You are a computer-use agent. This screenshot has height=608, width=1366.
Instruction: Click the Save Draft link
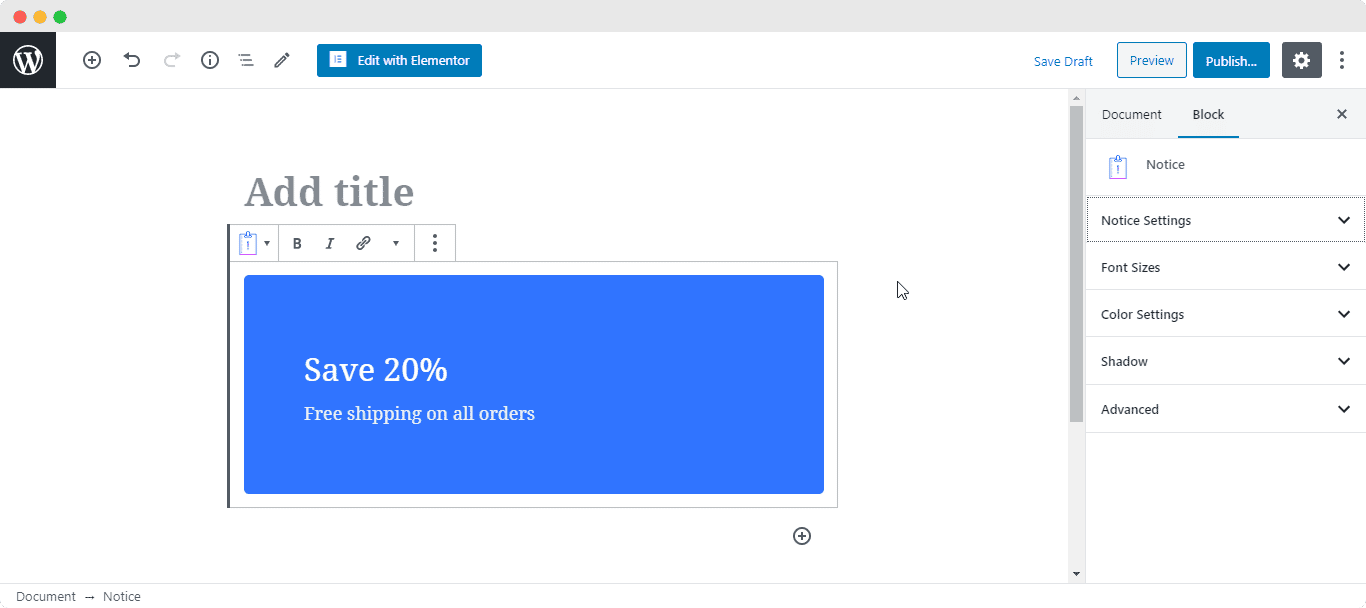tap(1063, 61)
